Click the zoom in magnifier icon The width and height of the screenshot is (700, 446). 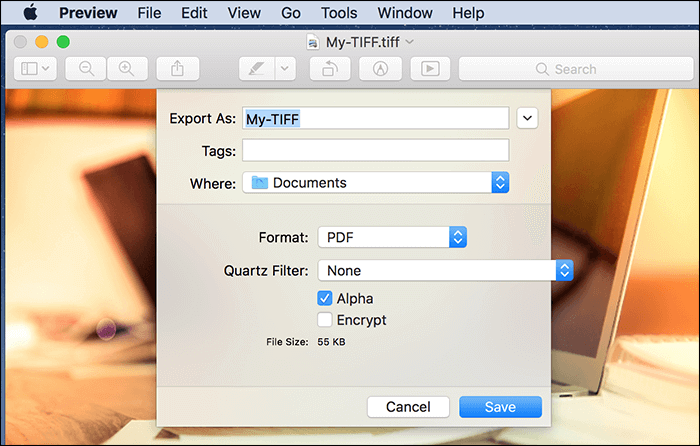(x=127, y=69)
